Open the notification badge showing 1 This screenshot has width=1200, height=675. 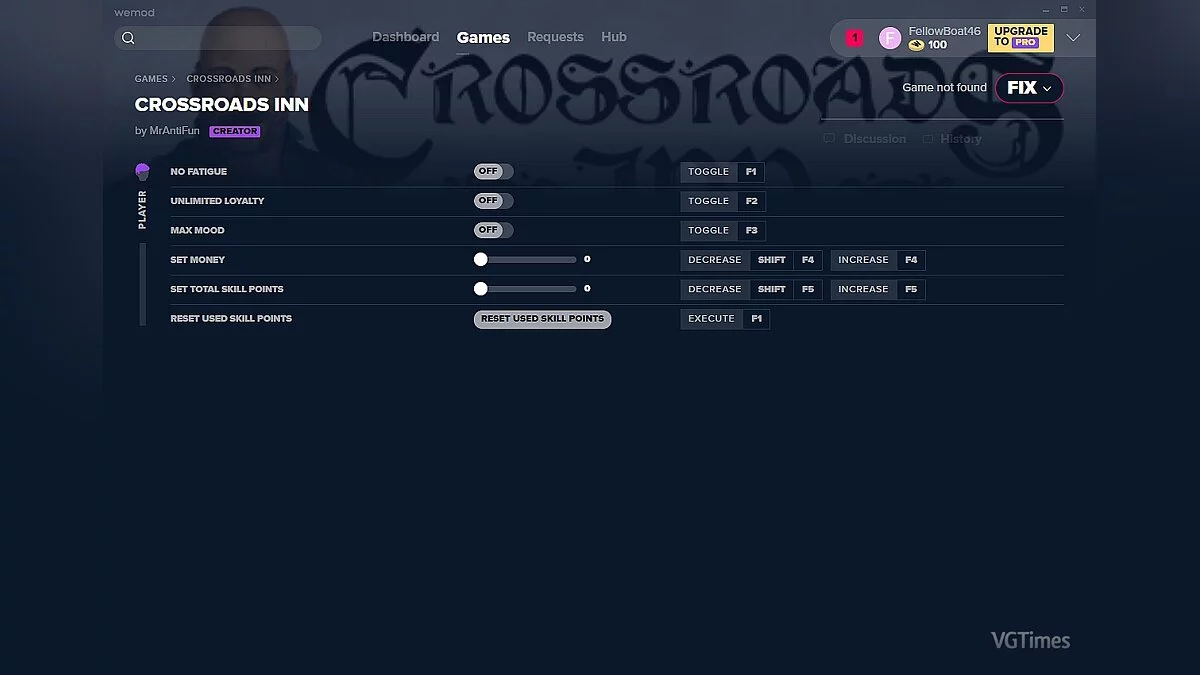853,36
